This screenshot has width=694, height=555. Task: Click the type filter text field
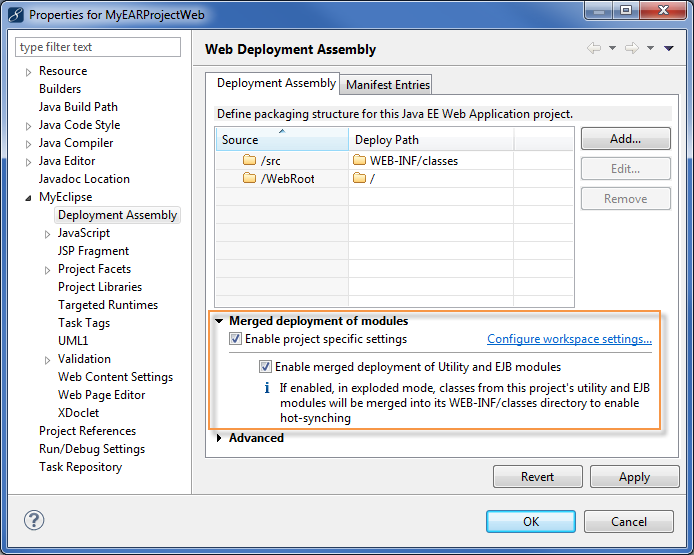click(x=98, y=47)
